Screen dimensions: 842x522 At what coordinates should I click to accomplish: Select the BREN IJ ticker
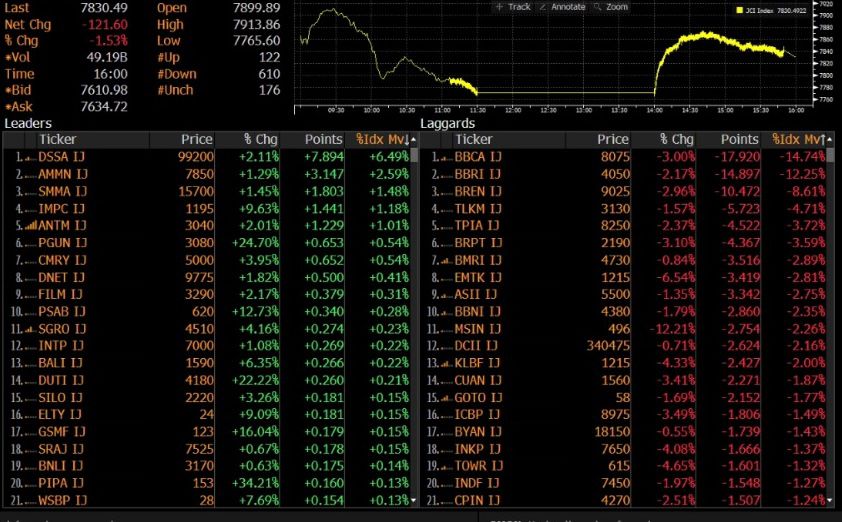(477, 191)
